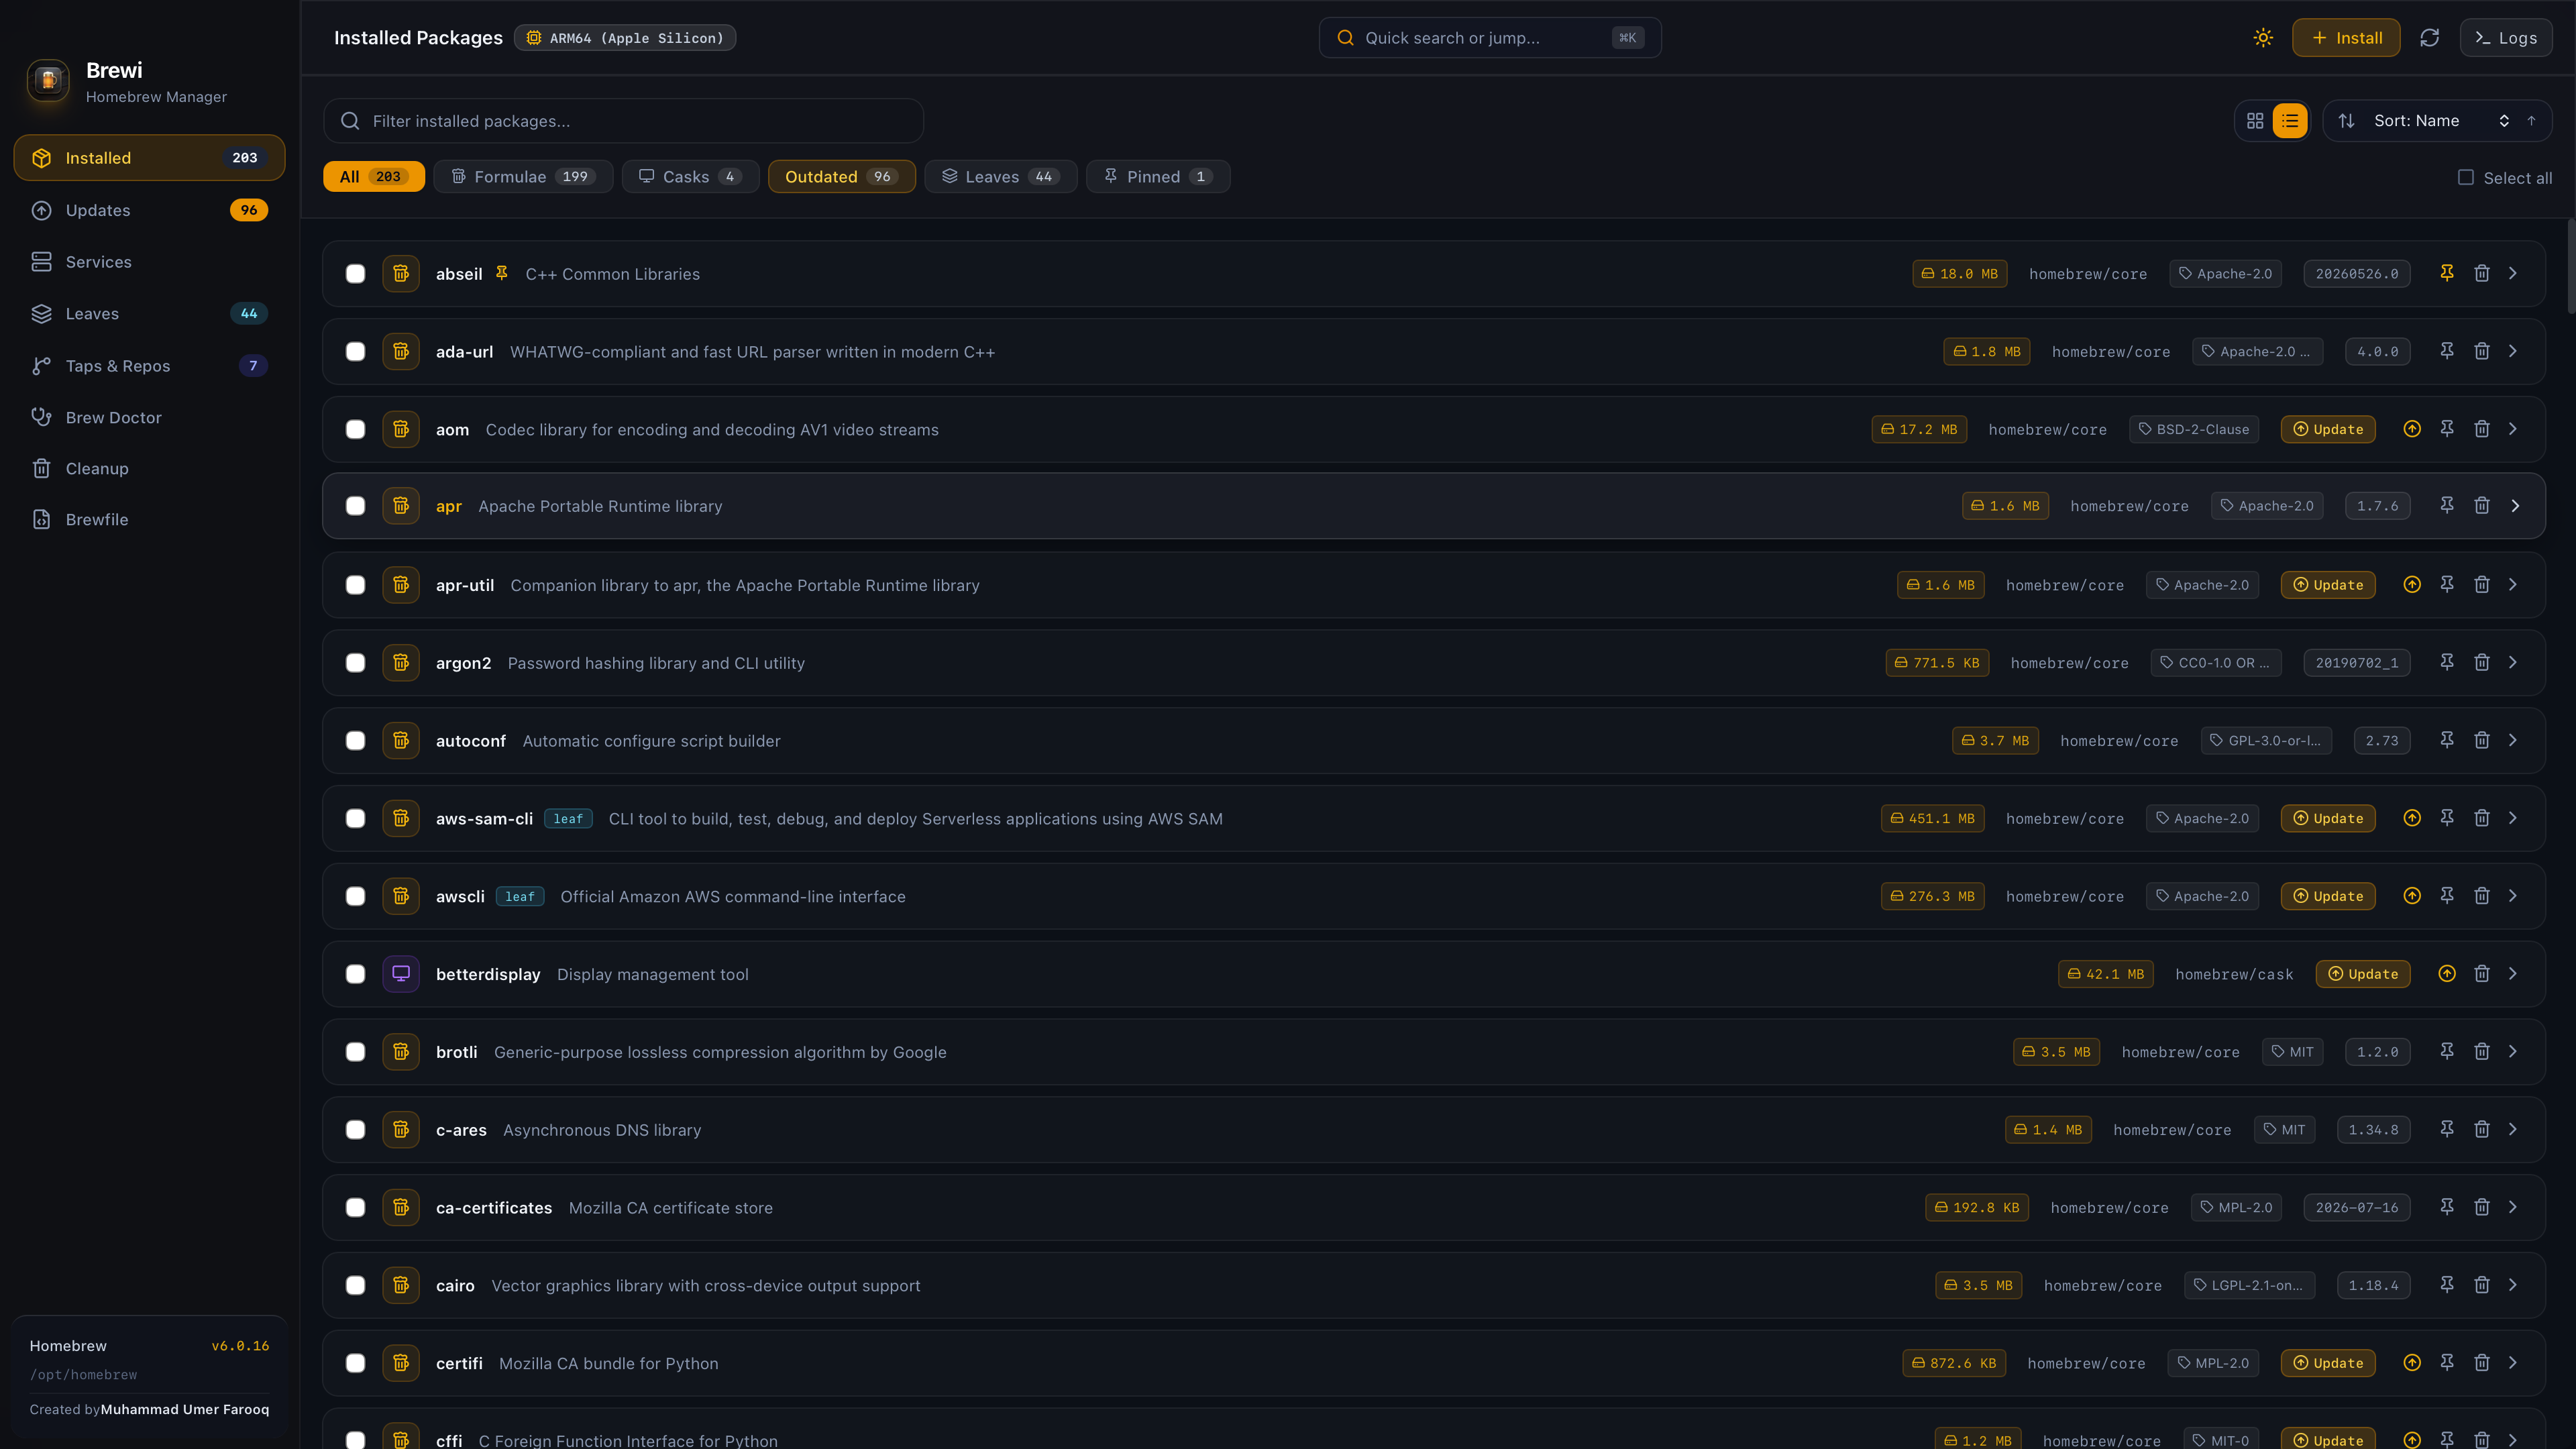Click the Brewi app logo
This screenshot has width=2576, height=1449.
[48, 81]
